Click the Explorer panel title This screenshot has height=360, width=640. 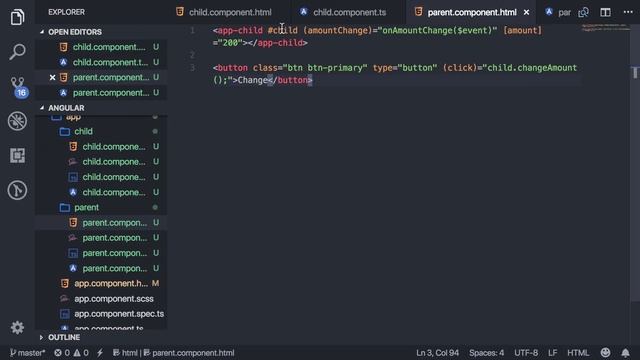pyautogui.click(x=67, y=12)
